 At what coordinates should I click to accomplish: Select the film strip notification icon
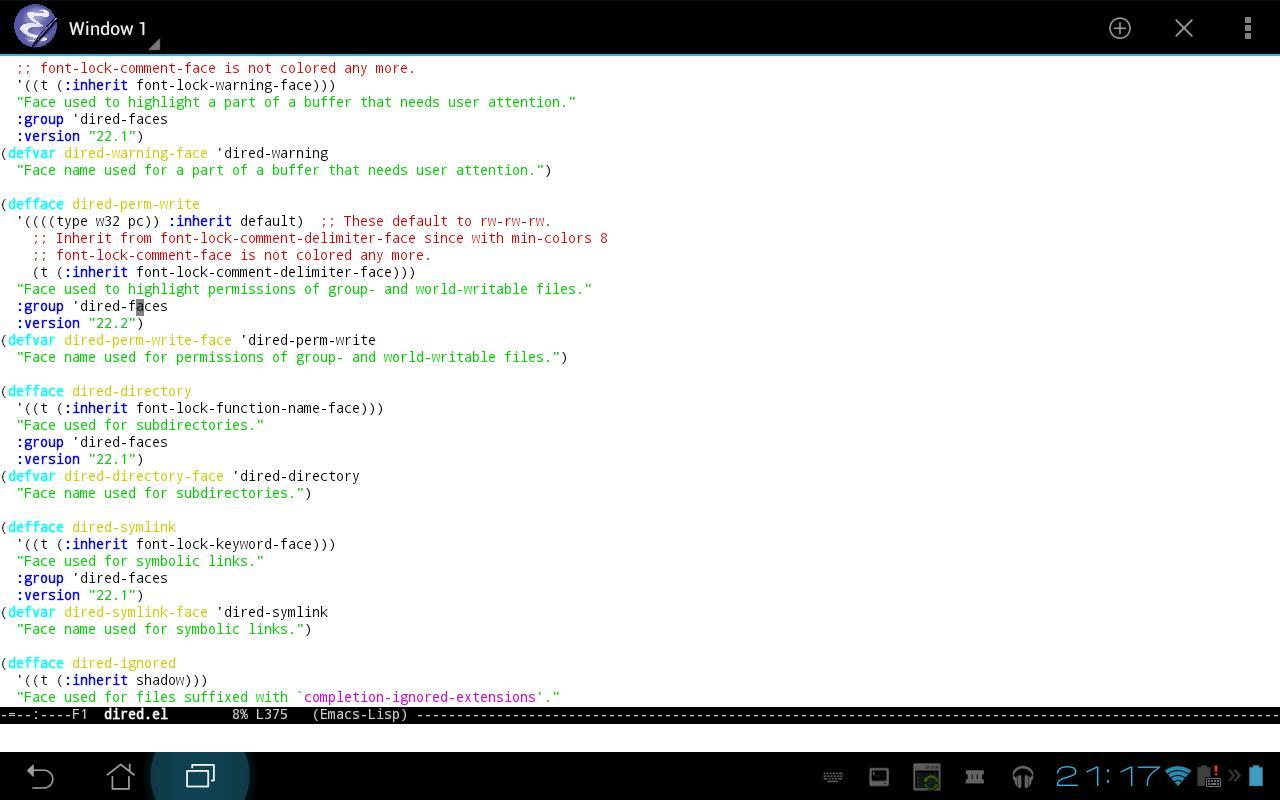[973, 776]
